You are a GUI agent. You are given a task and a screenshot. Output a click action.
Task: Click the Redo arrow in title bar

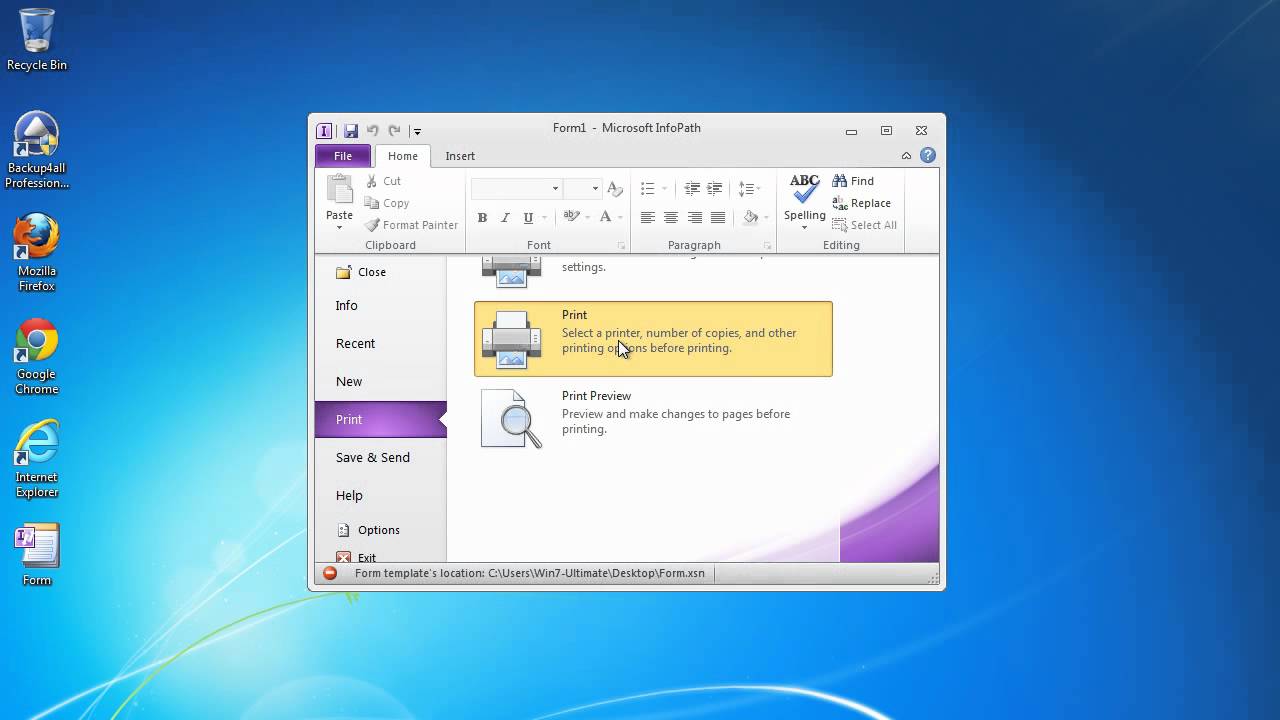click(395, 131)
